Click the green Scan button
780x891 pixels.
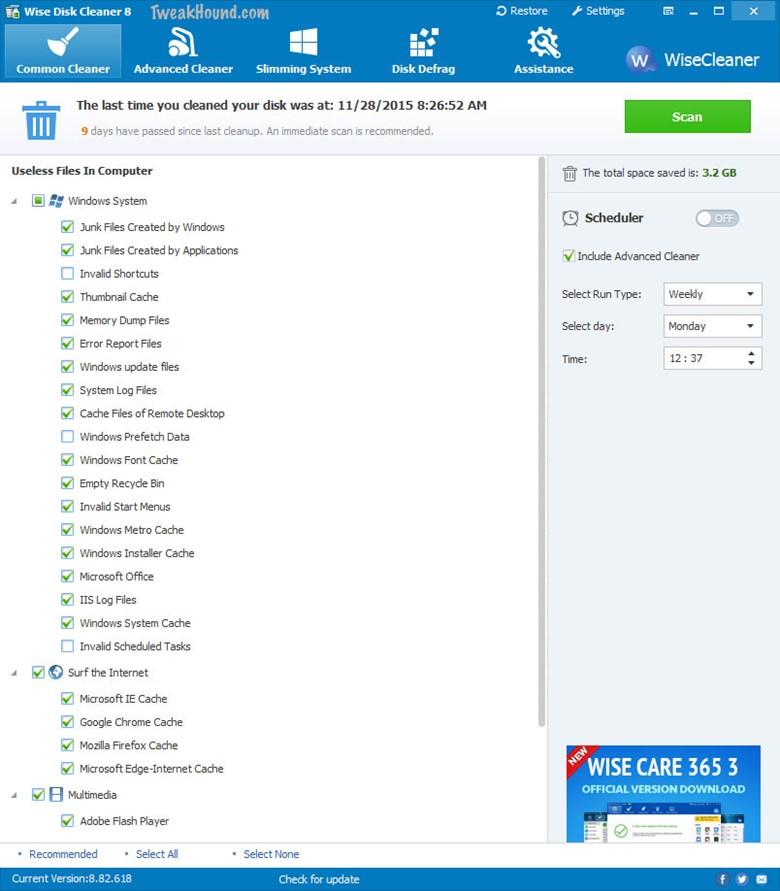pyautogui.click(x=687, y=116)
